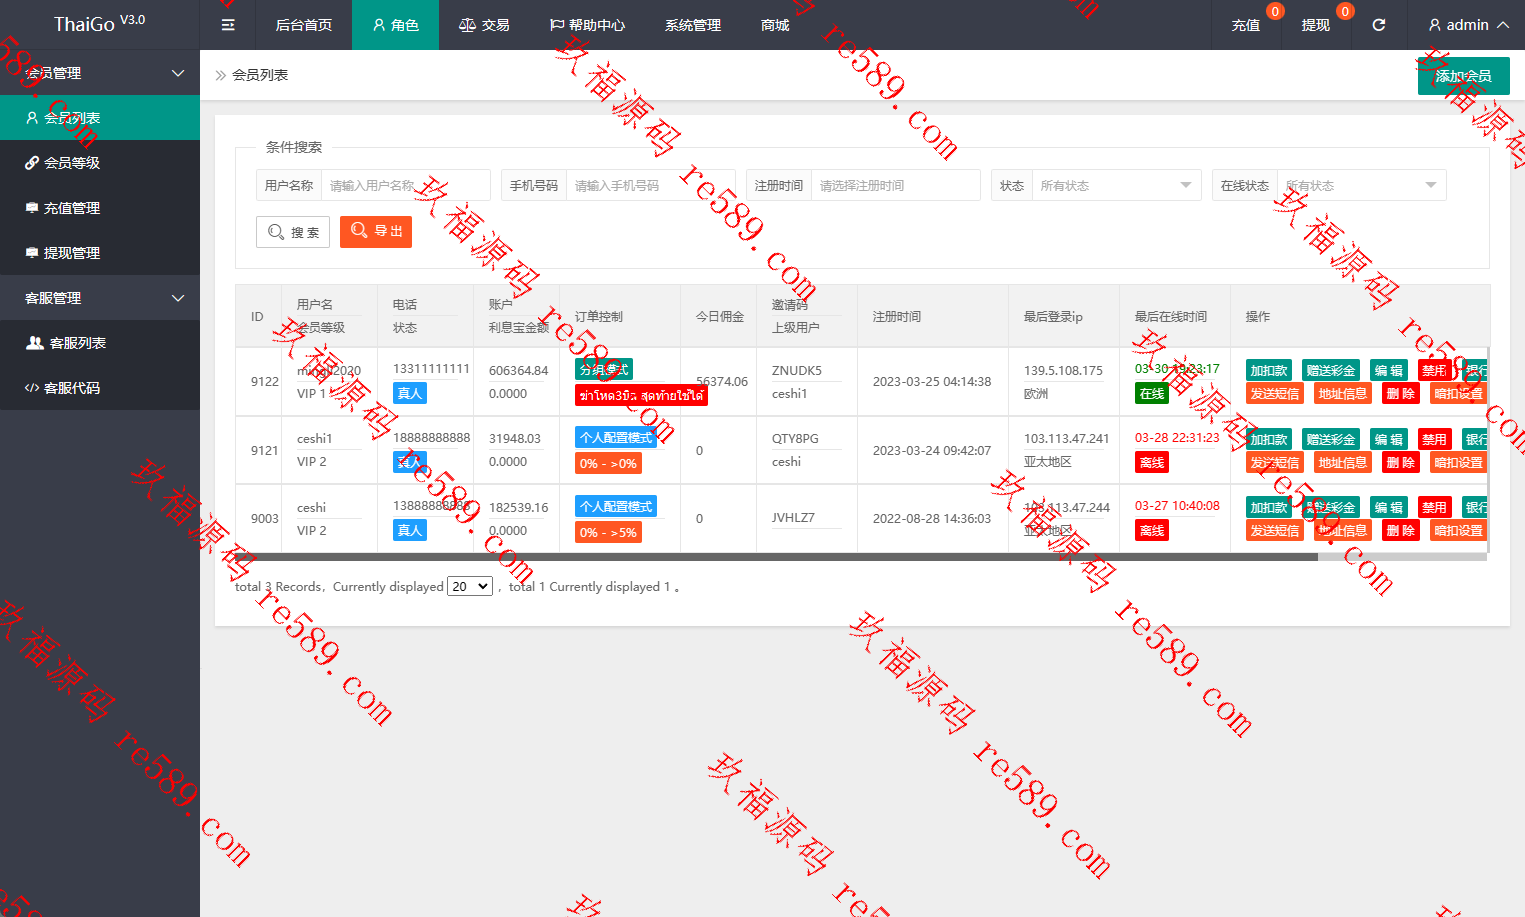Open 充值管理 in sidebar
1525x917 pixels.
click(100, 208)
